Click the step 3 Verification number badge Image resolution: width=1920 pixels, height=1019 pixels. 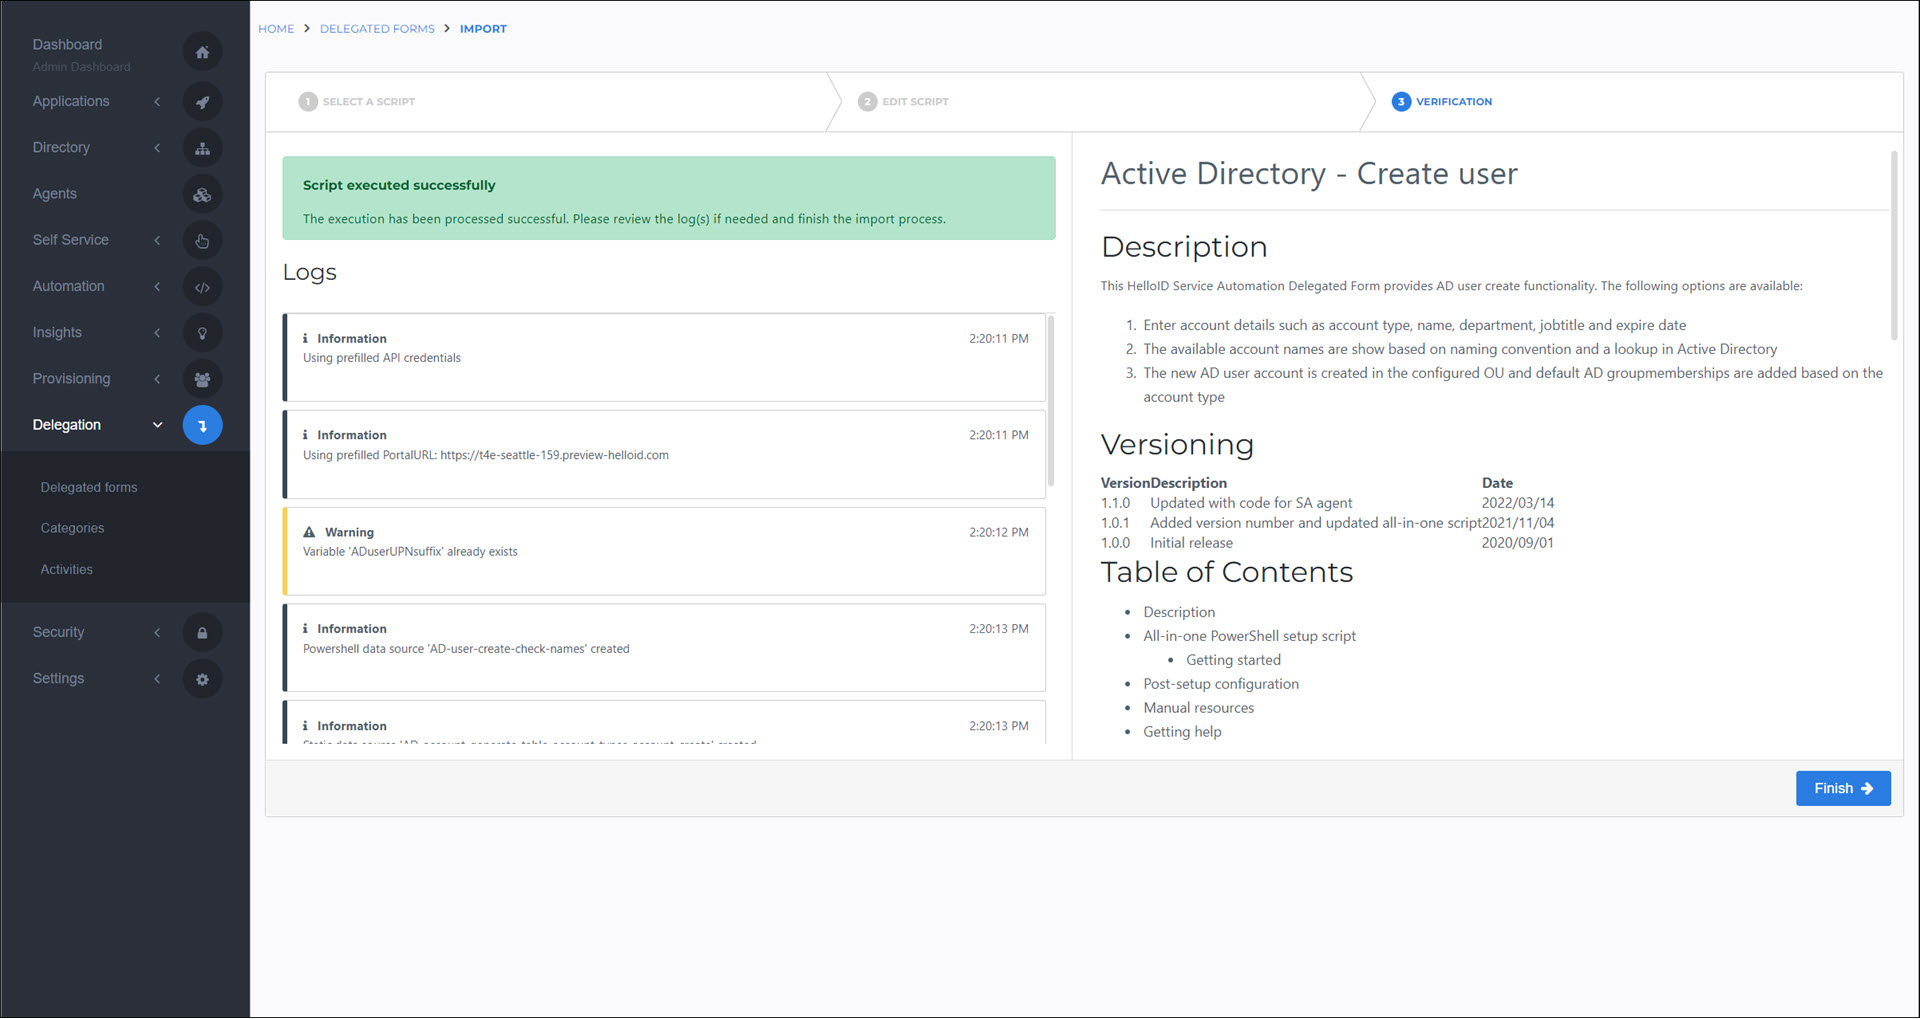tap(1401, 101)
